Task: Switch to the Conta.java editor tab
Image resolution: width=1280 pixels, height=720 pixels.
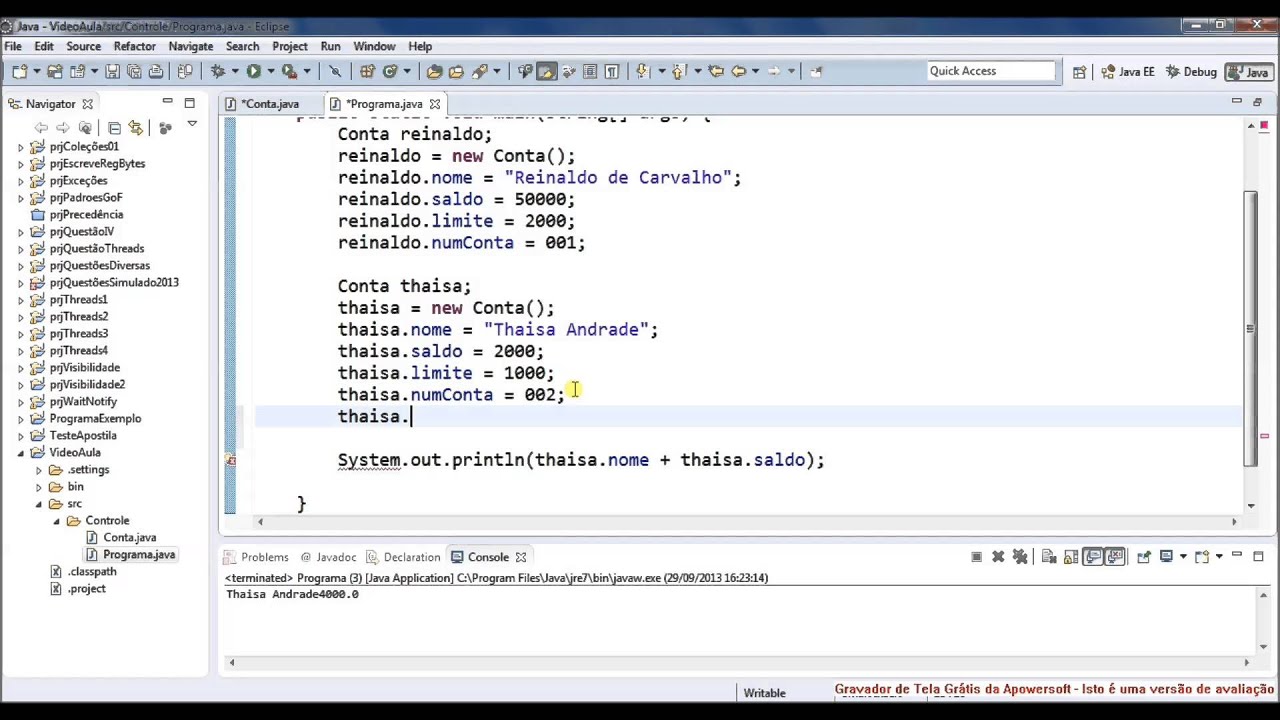Action: [x=270, y=104]
